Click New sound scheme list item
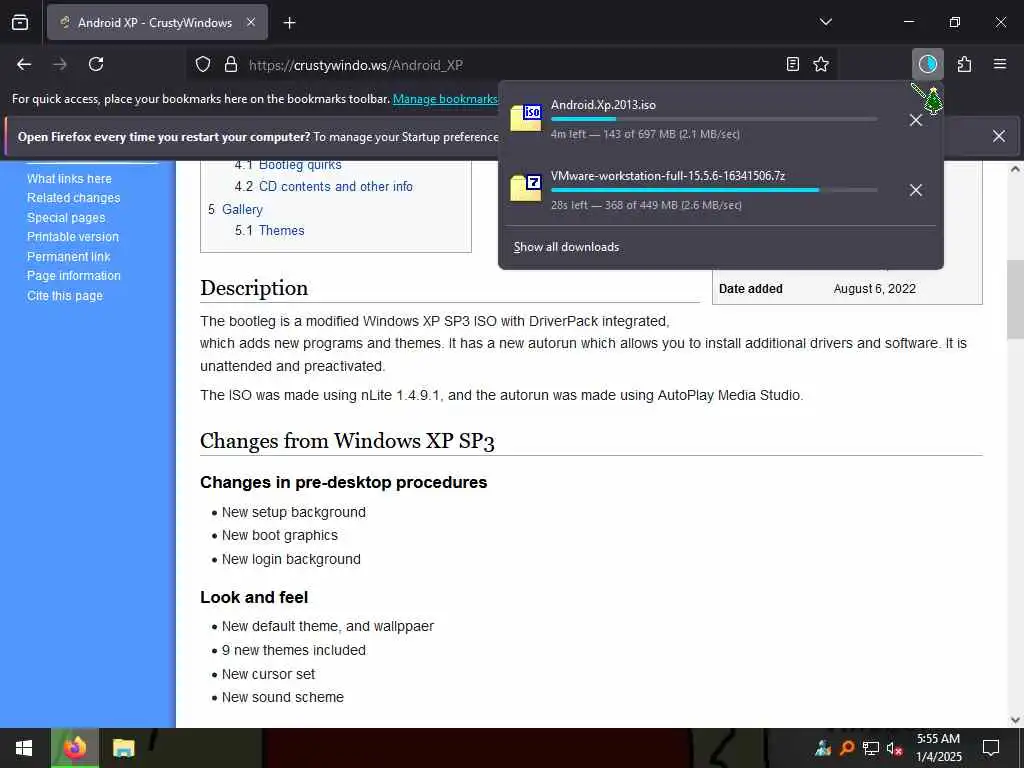The width and height of the screenshot is (1024, 768). click(x=282, y=697)
